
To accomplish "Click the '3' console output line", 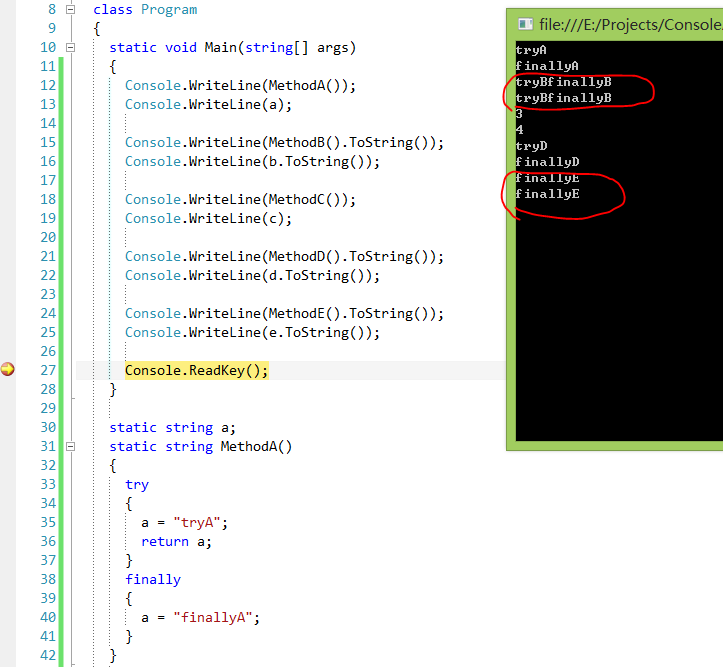I will (519, 114).
